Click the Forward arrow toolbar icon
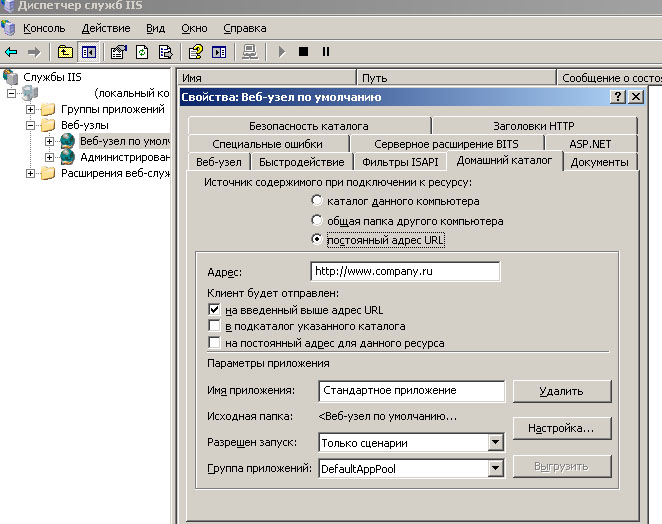 pos(34,52)
